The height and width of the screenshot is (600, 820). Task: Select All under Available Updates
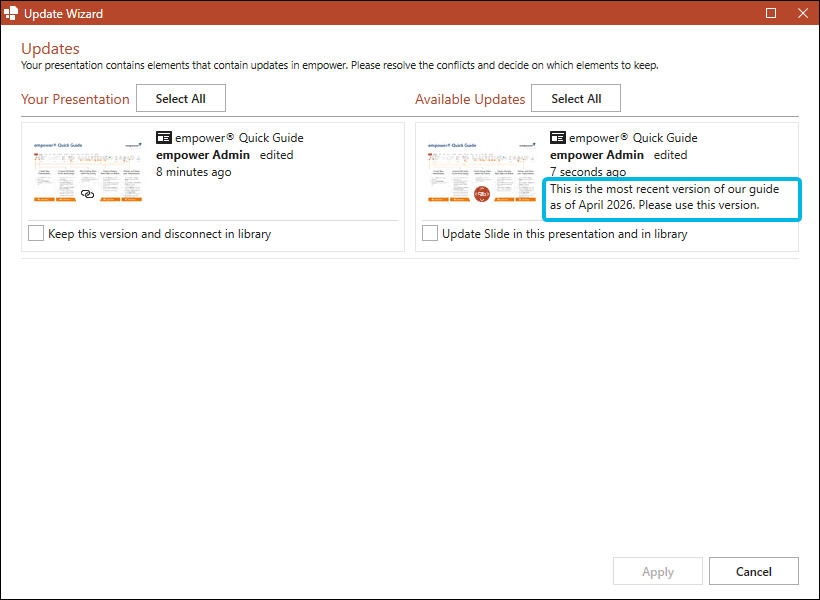click(x=576, y=98)
